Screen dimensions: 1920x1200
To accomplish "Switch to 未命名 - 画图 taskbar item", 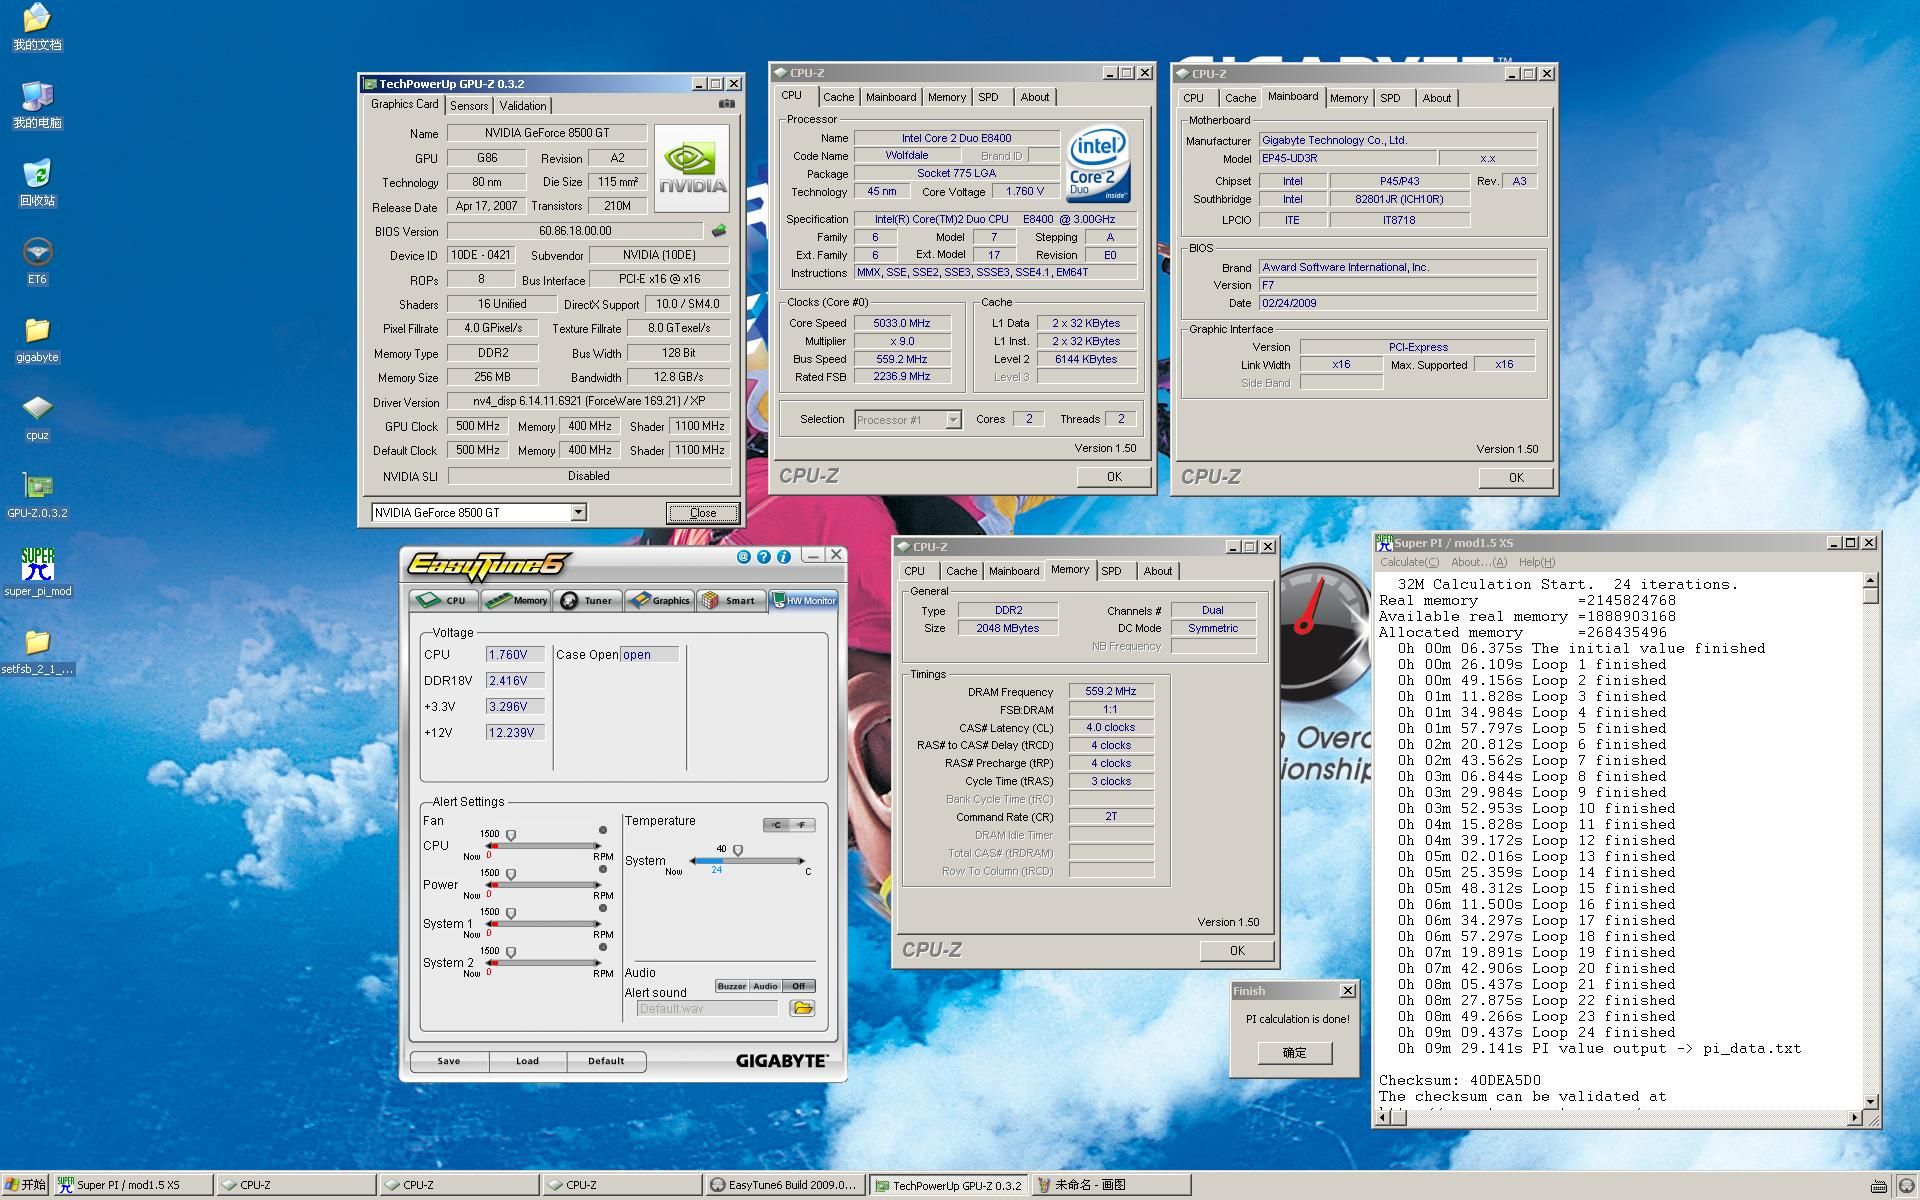I will [x=1111, y=1185].
